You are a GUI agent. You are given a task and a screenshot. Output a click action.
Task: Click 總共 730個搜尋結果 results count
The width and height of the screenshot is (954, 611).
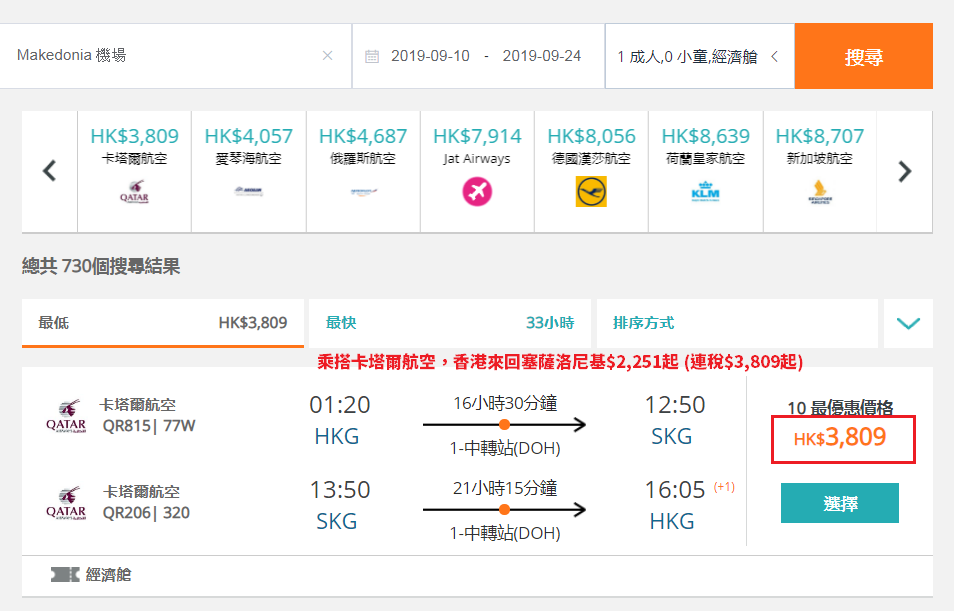pyautogui.click(x=101, y=267)
